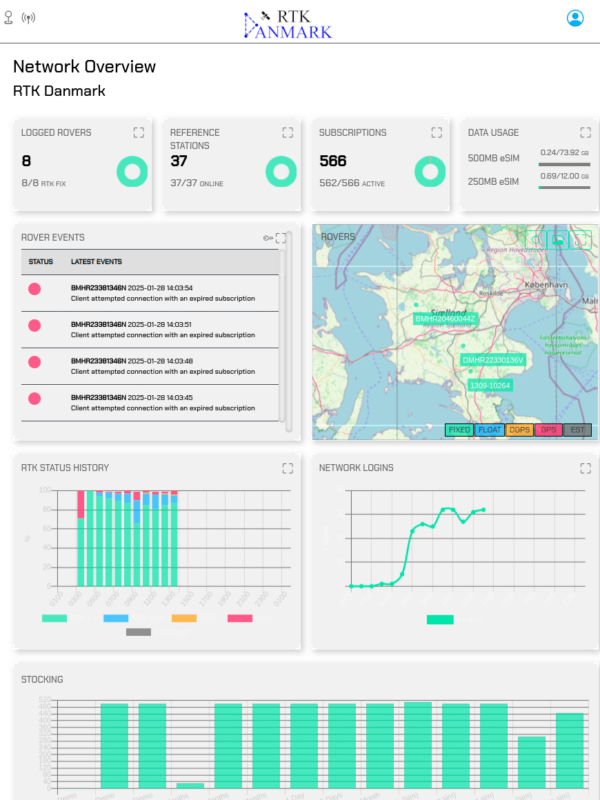This screenshot has width=600, height=800.
Task: Select rover DMHR22330136V on the map
Action: pos(492,360)
